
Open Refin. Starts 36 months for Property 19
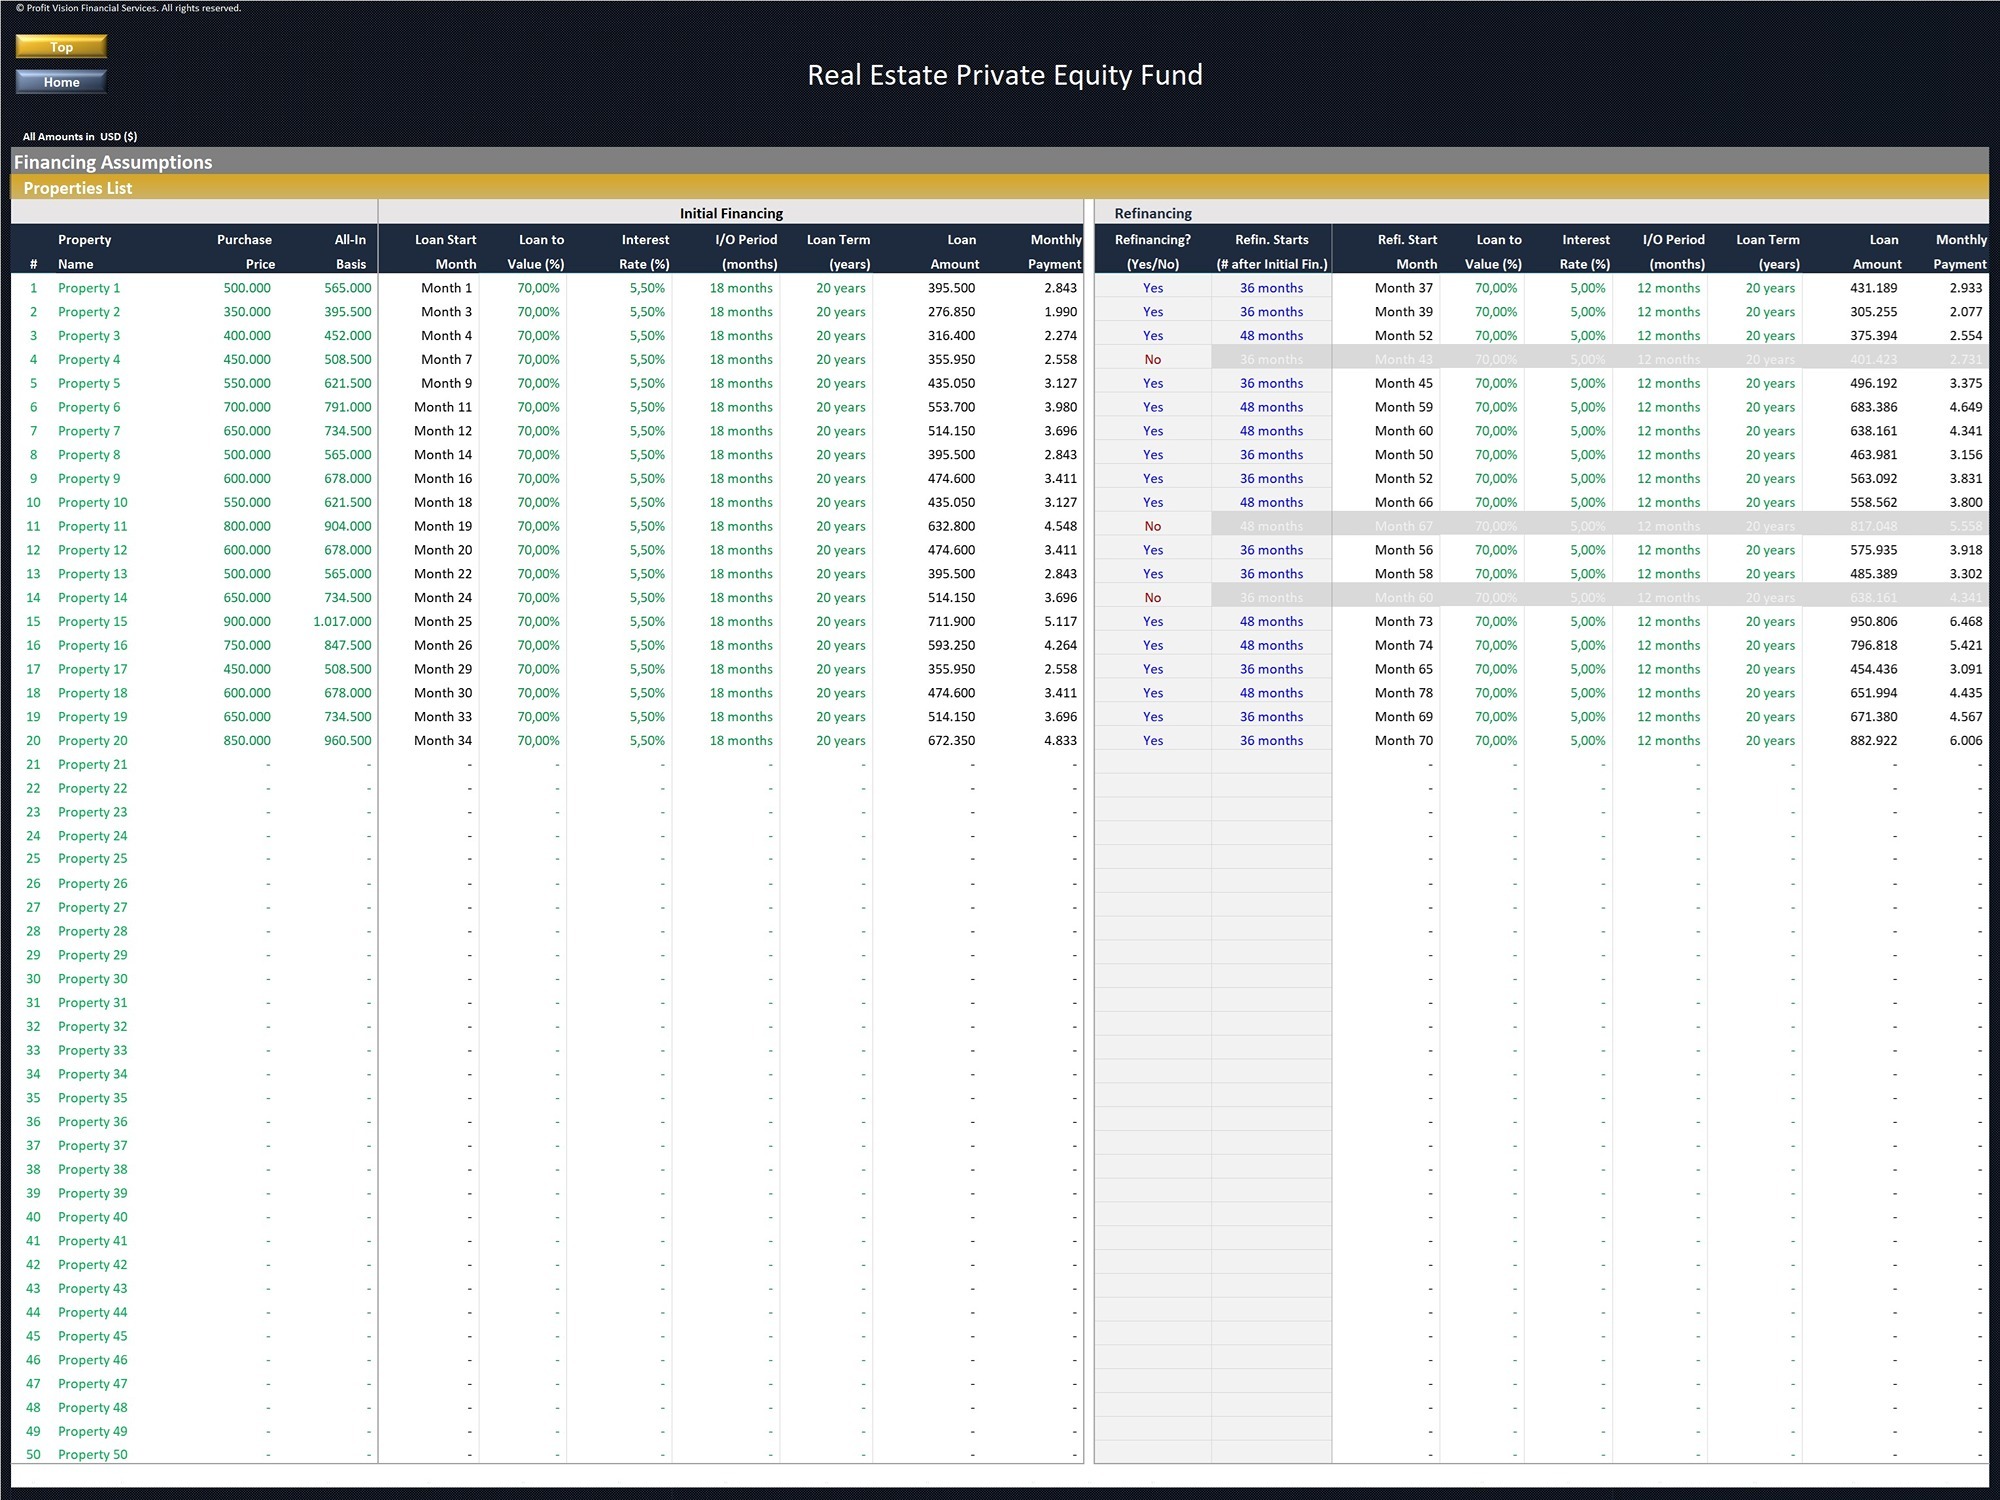tap(1271, 717)
